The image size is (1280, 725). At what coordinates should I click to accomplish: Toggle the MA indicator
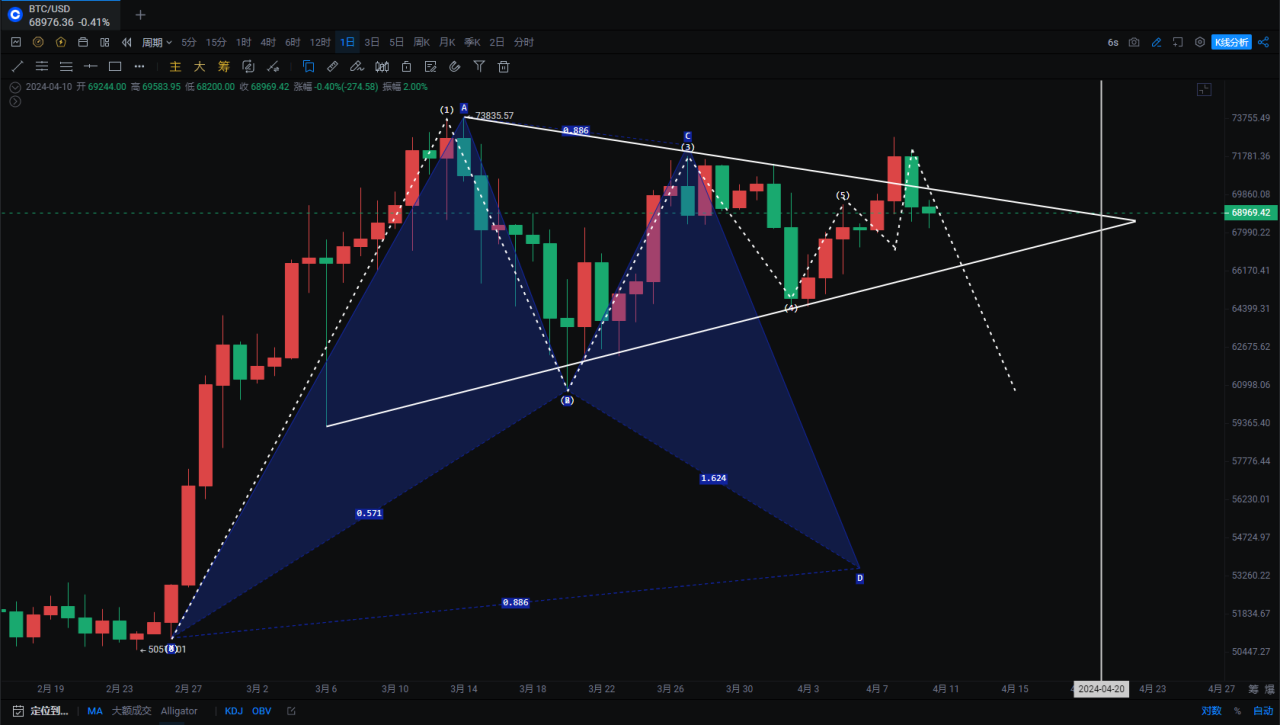pos(95,711)
